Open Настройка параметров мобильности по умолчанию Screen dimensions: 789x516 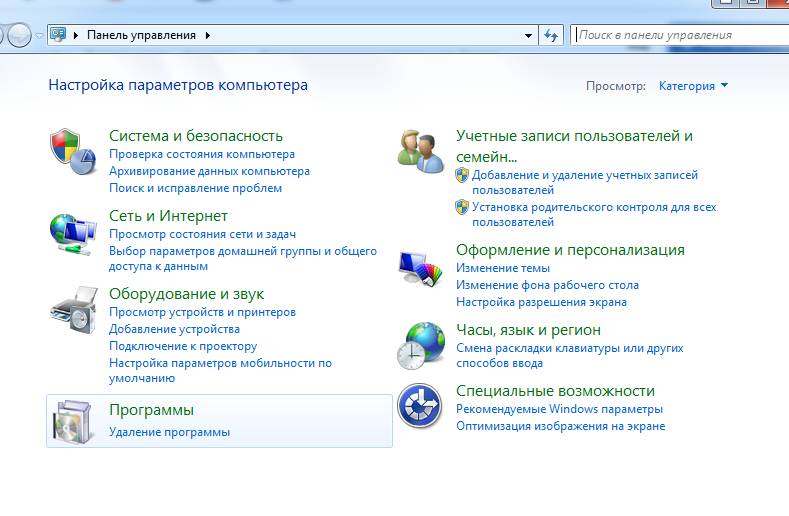pos(220,371)
